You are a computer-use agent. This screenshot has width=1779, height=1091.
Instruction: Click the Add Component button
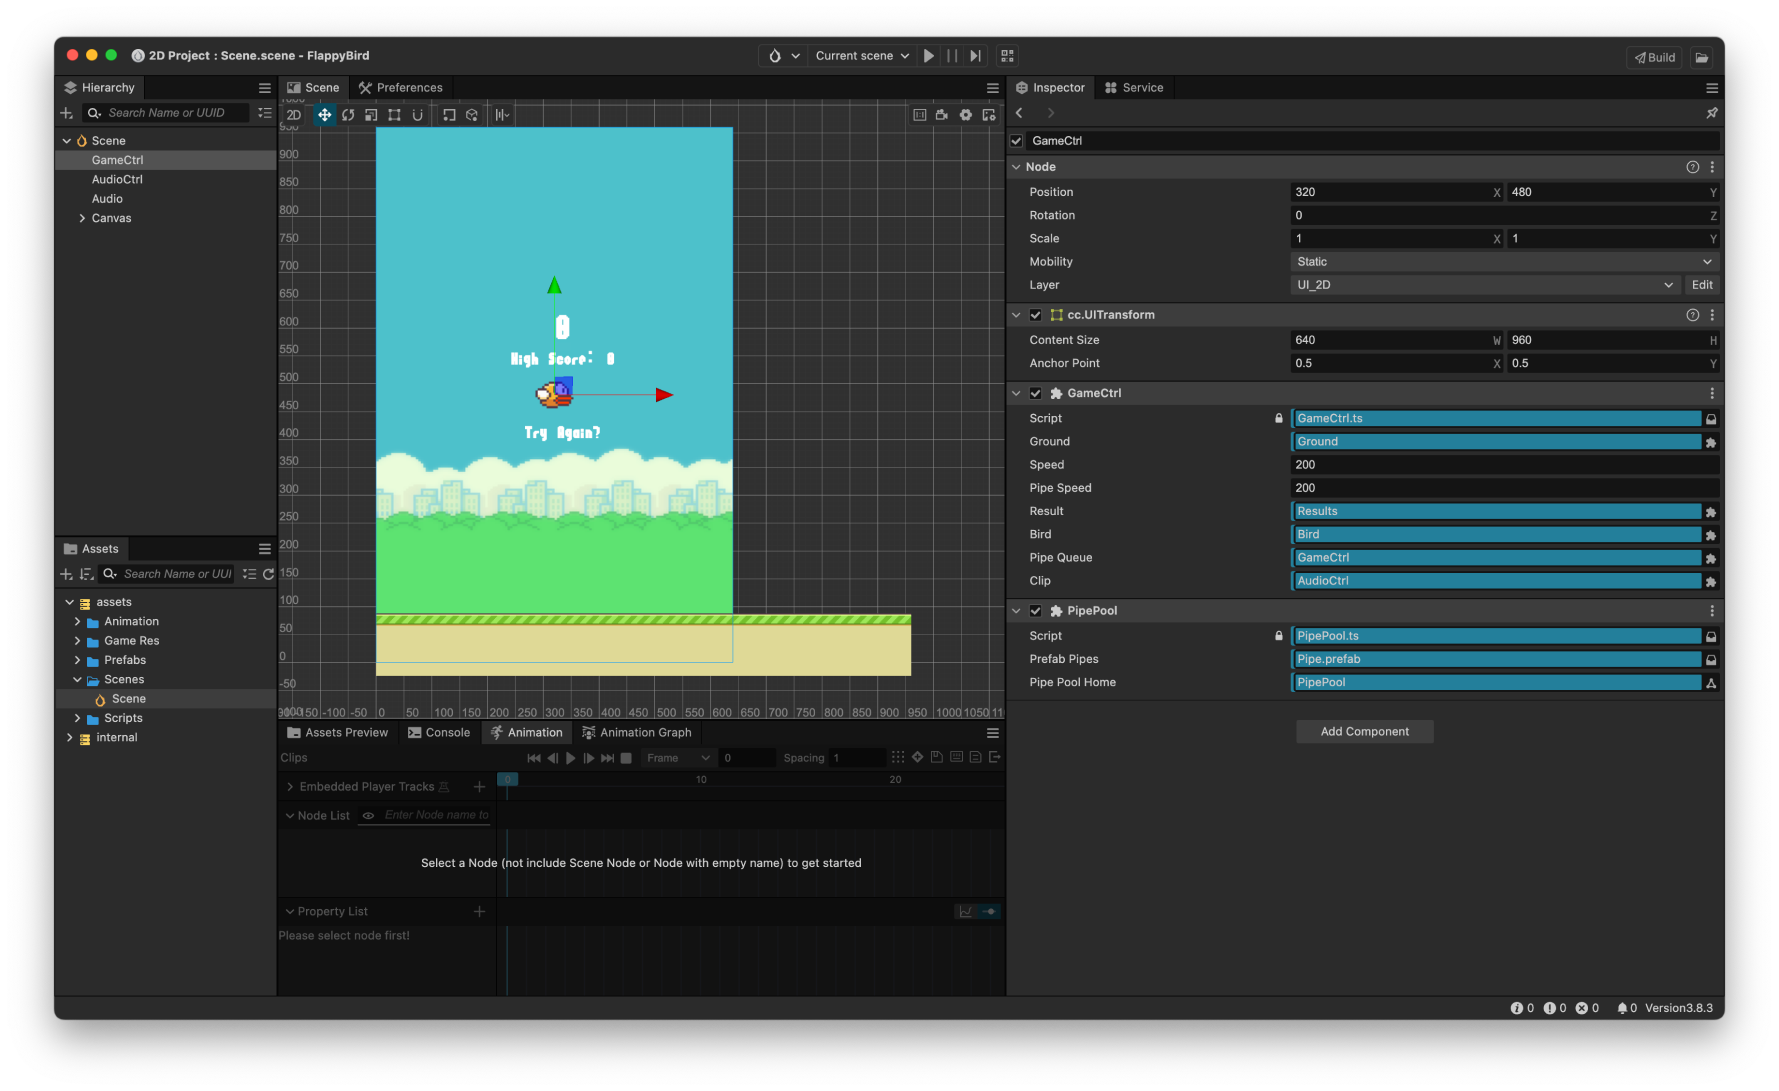(x=1364, y=732)
